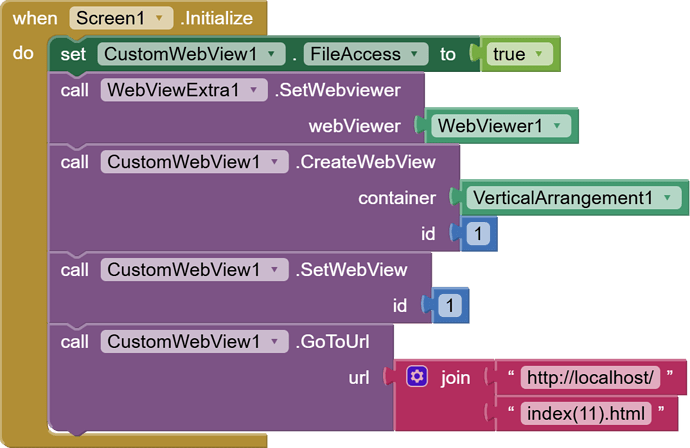Click the join text block label

[455, 377]
